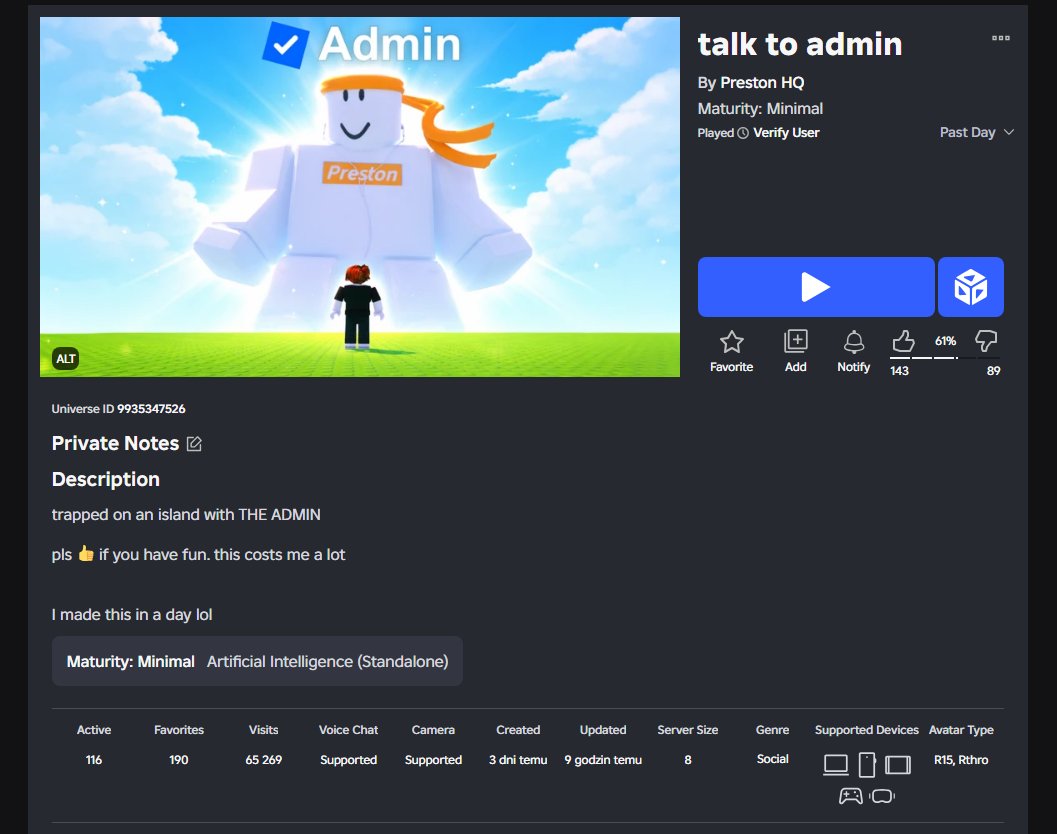Open the three-dot more options menu
This screenshot has height=834, width=1057.
[1000, 38]
